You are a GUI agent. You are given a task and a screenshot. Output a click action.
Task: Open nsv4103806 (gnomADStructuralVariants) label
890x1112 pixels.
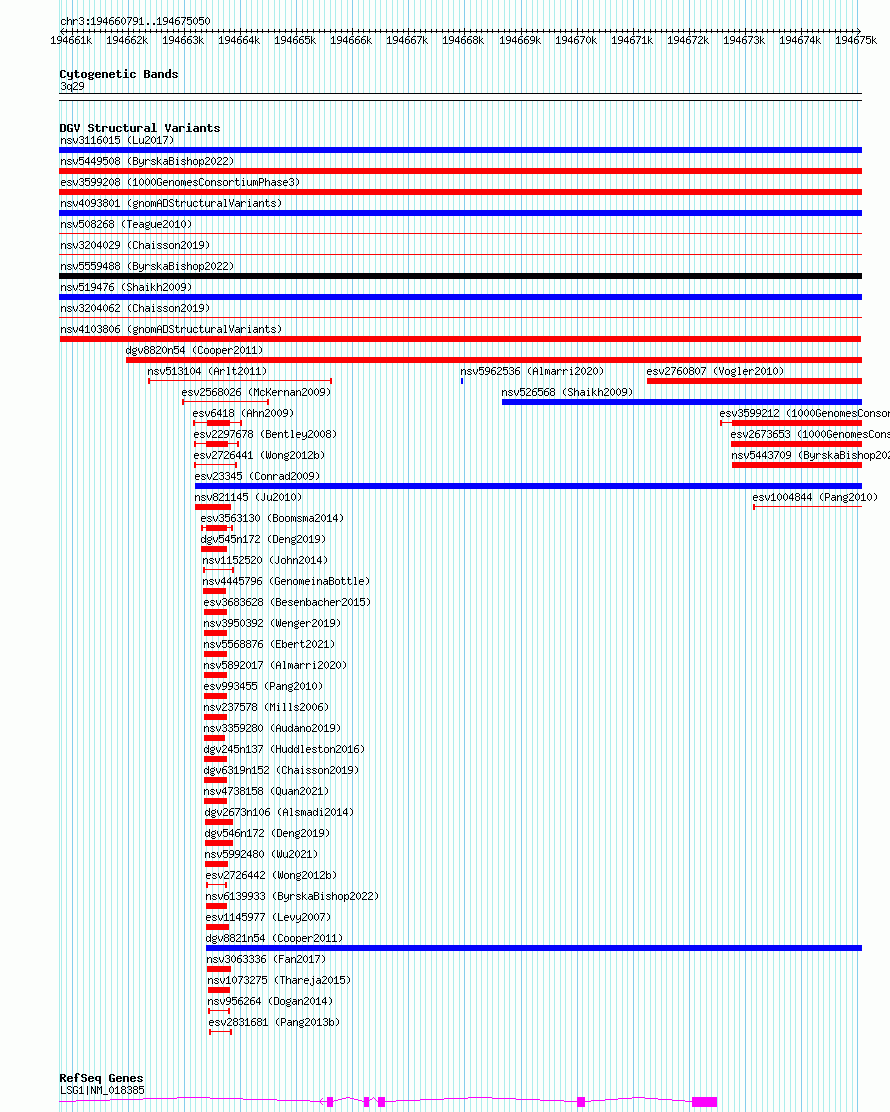tap(171, 330)
